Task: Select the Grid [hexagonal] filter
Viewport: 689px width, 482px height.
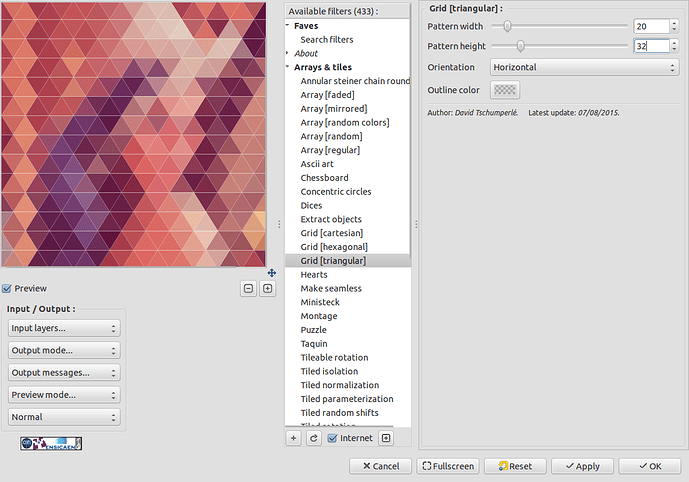Action: [334, 247]
